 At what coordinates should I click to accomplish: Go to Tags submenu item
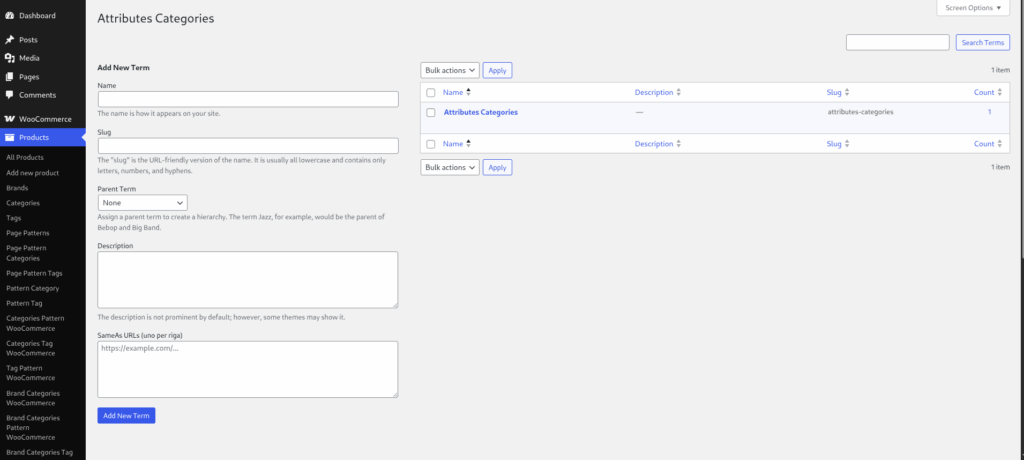point(14,218)
